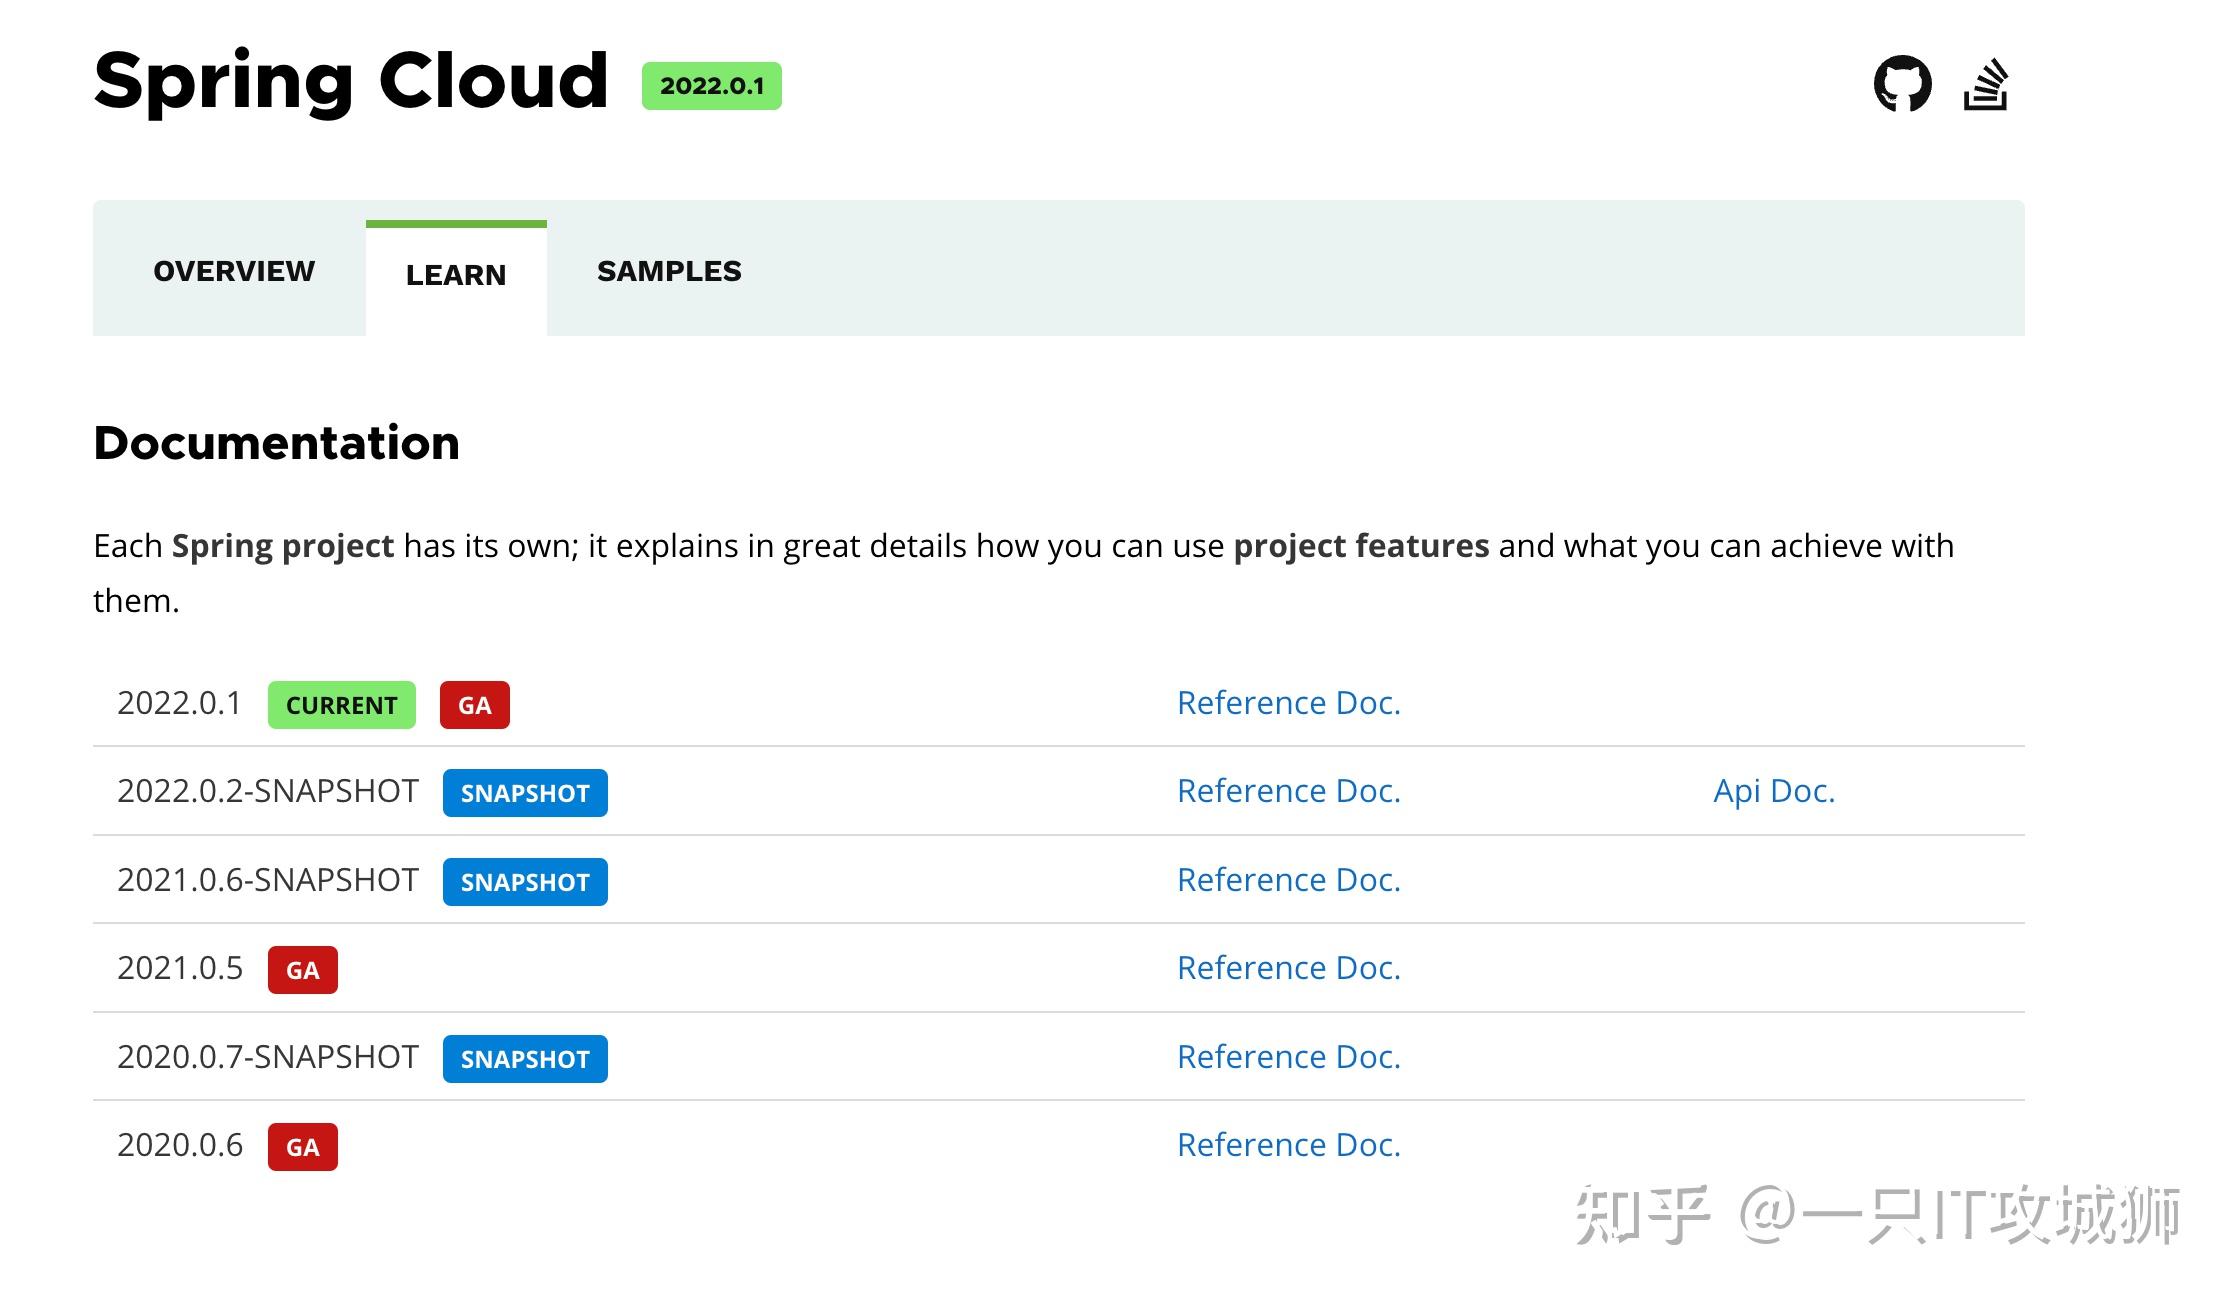The image size is (2238, 1306).
Task: Select the LEARN tab
Action: point(455,274)
